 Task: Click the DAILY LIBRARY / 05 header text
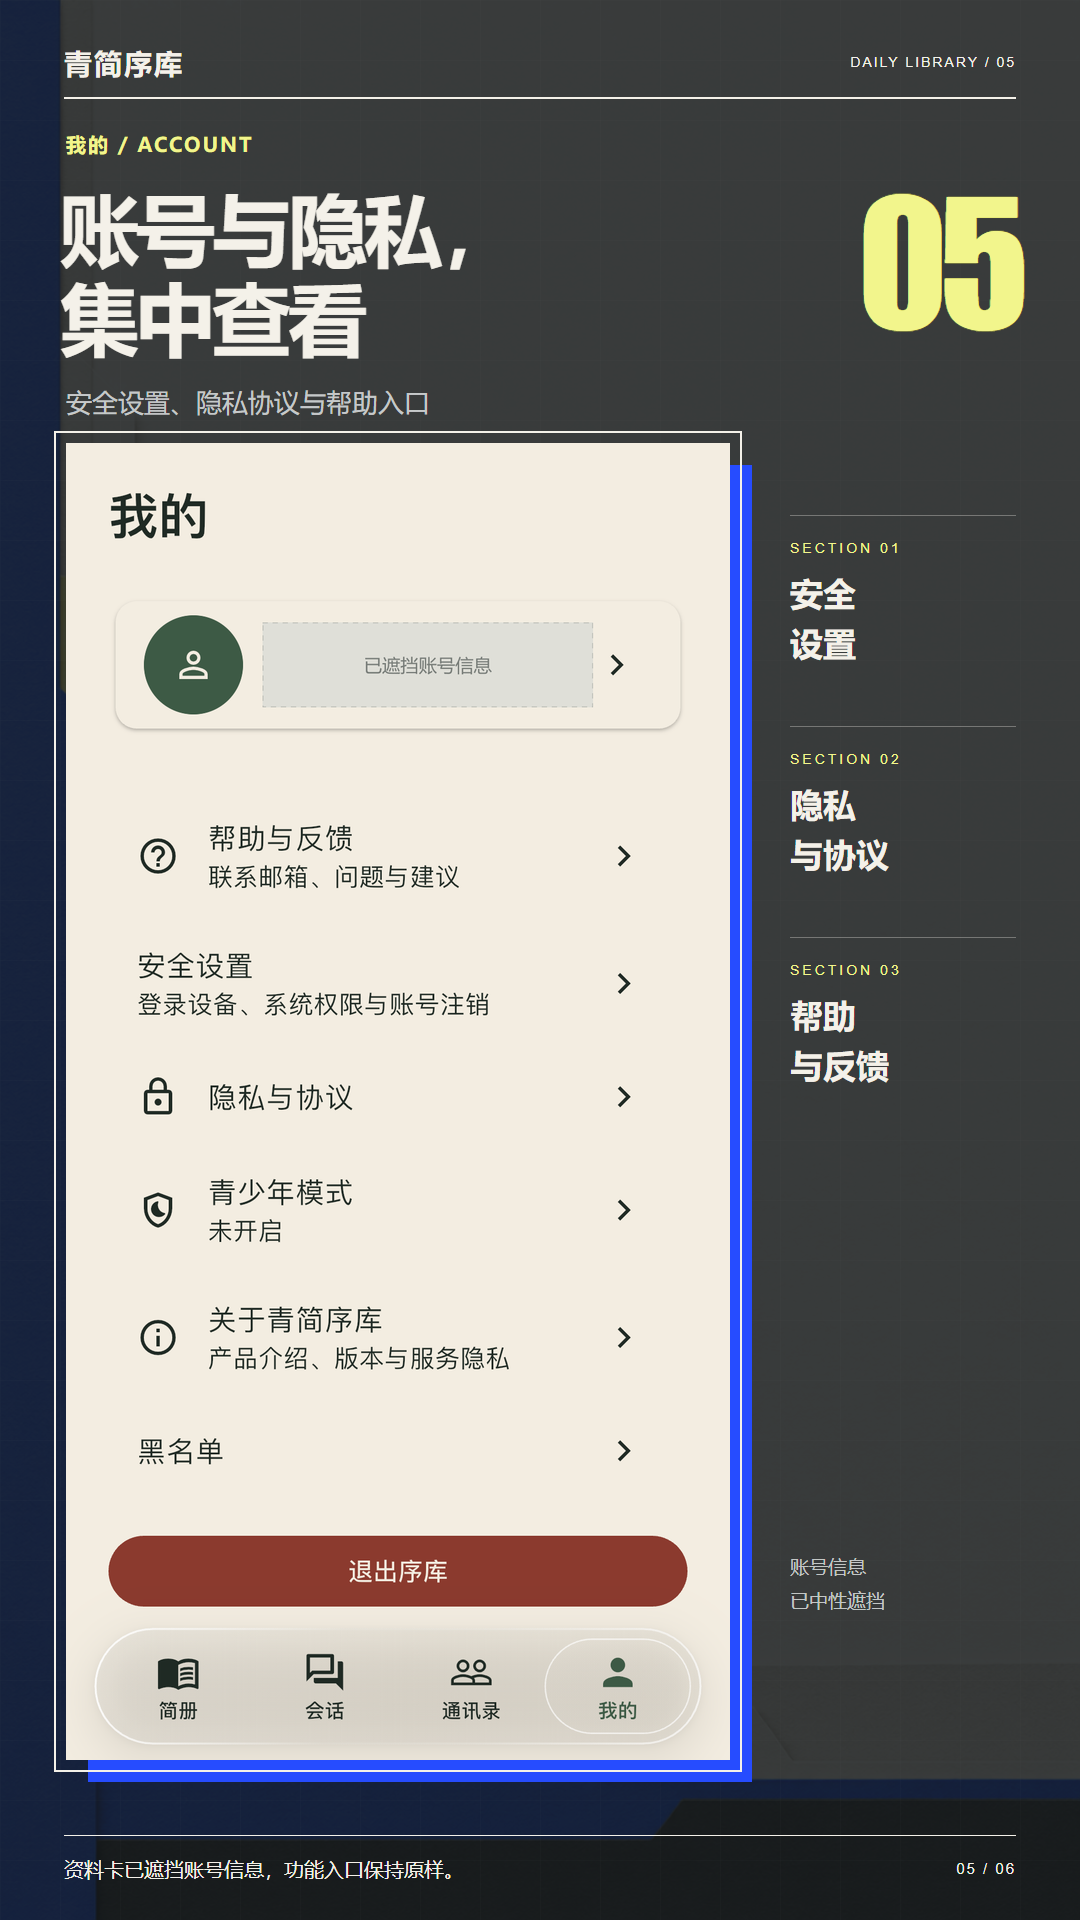pos(932,62)
